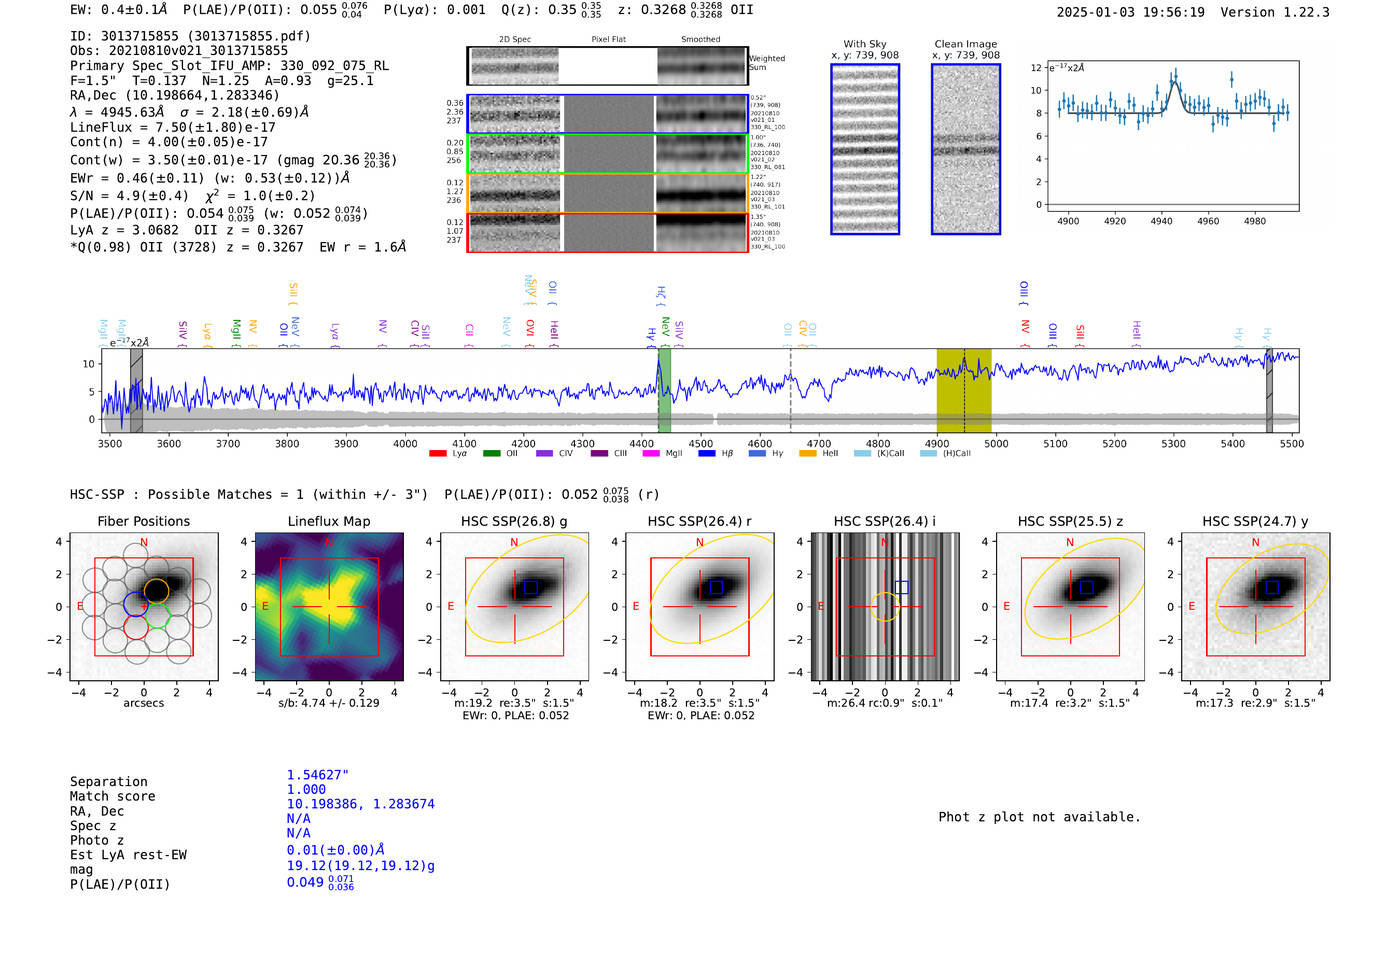Screen dimensions: 1400x953
Task: Click the Cont(n) = 4.00(±0.05)e-17 line
Action: tap(169, 142)
